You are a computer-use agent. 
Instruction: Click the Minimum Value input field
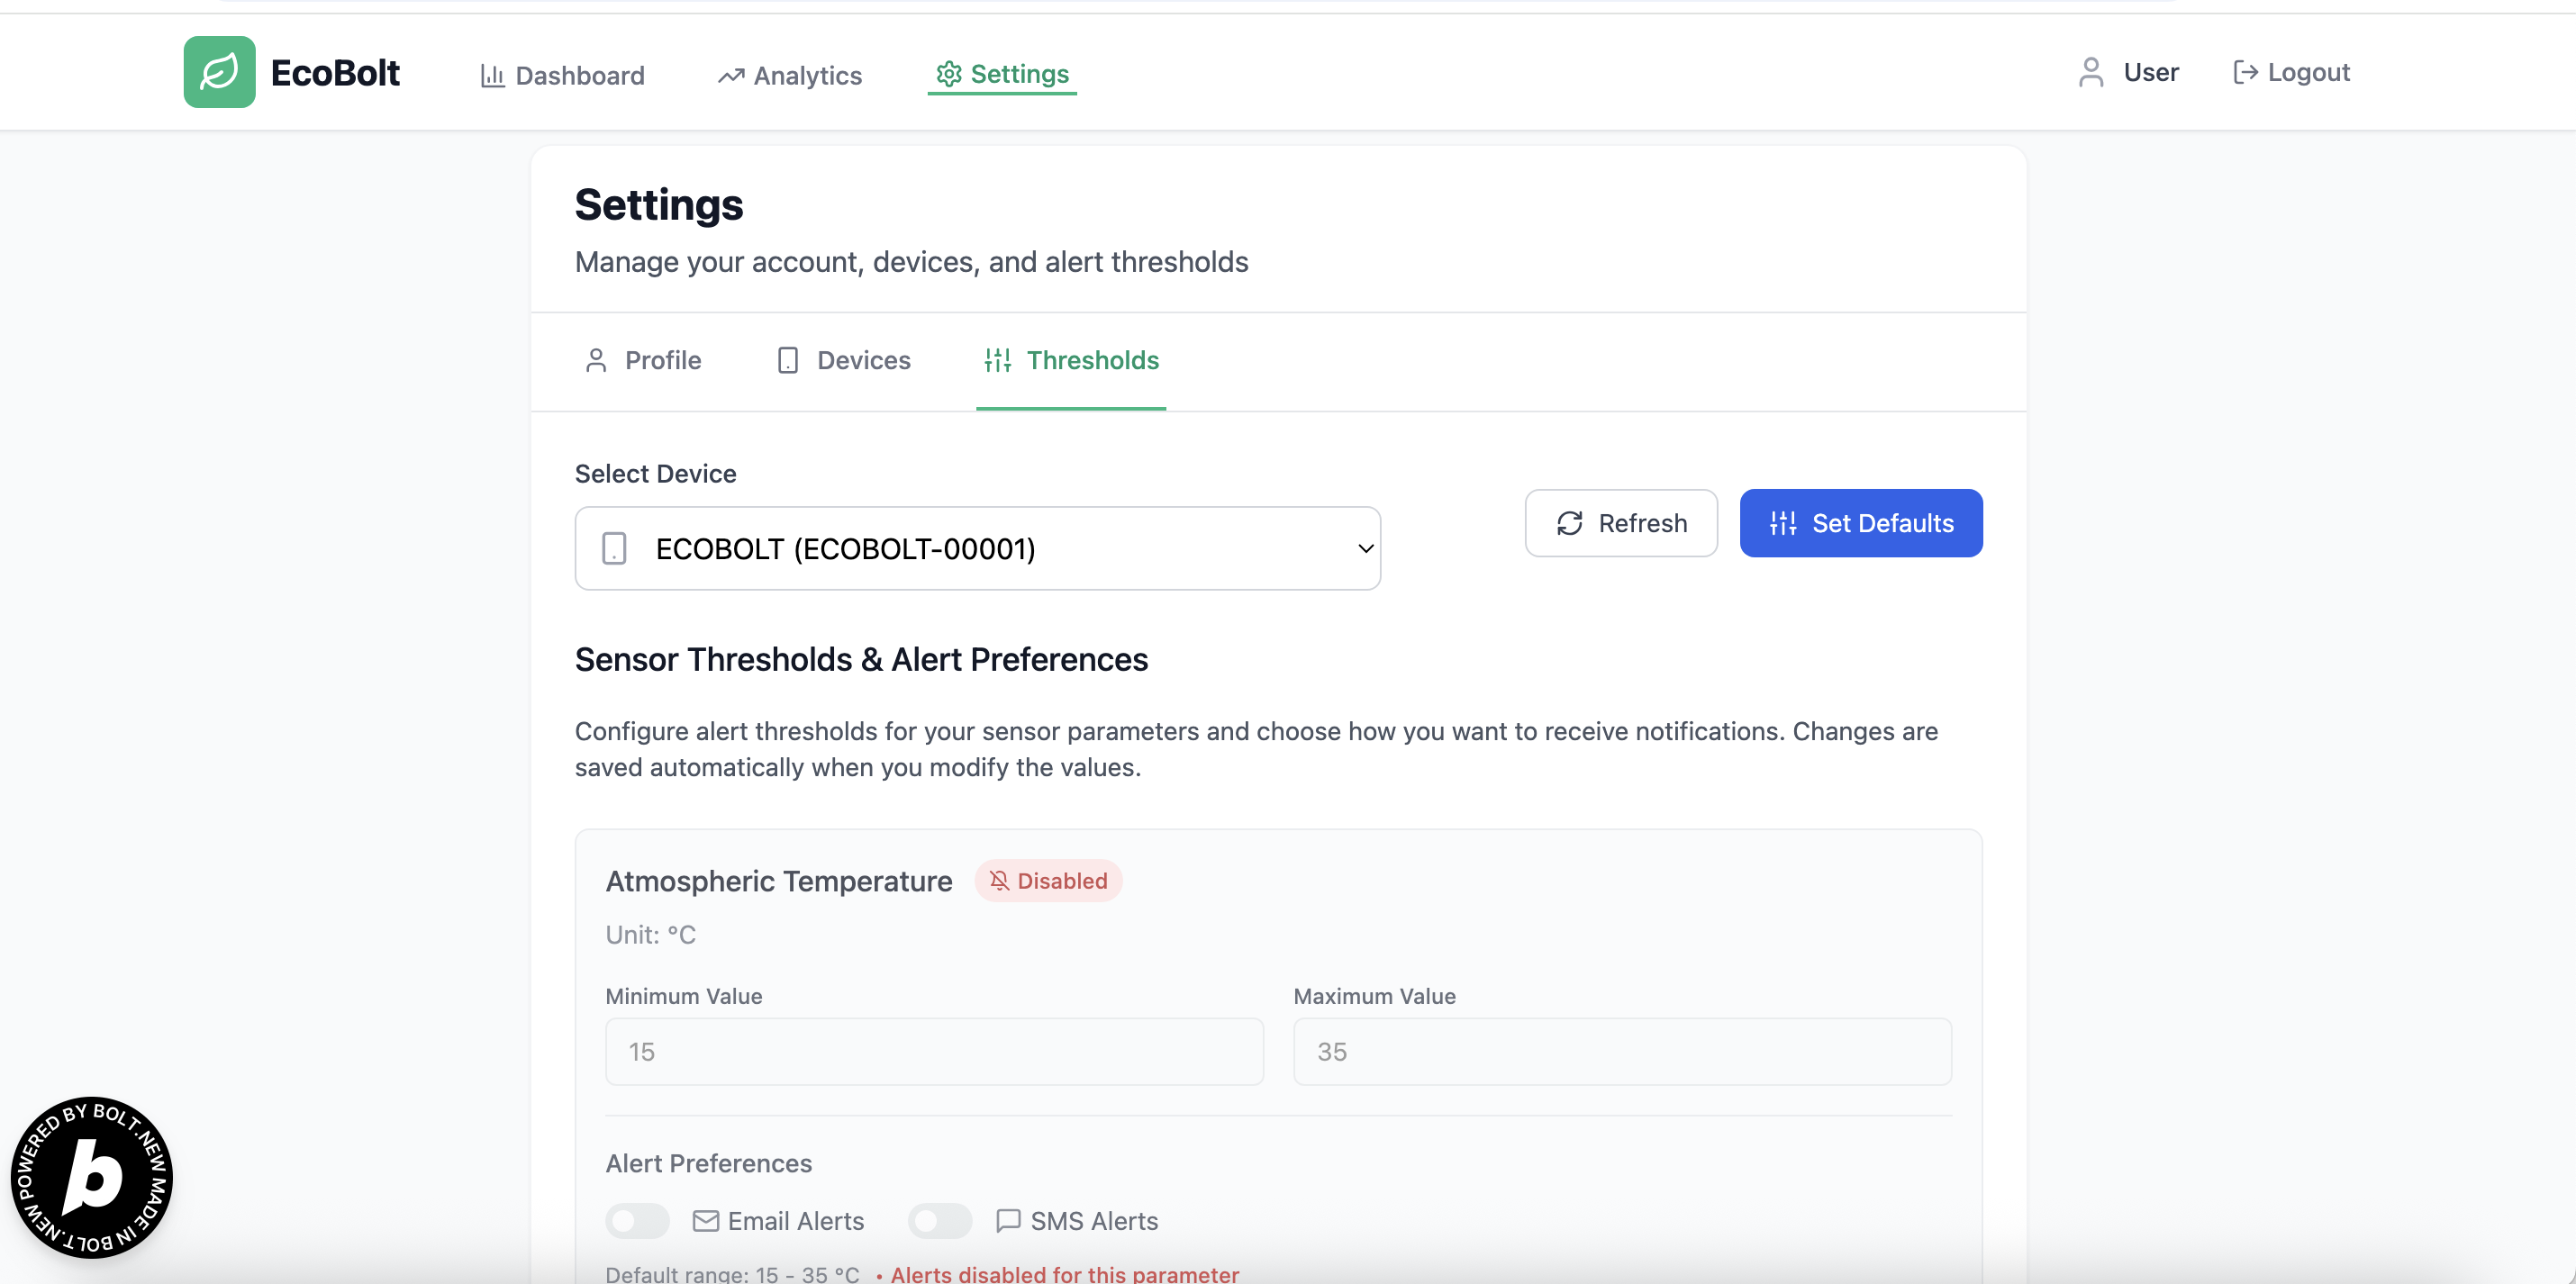tap(933, 1051)
